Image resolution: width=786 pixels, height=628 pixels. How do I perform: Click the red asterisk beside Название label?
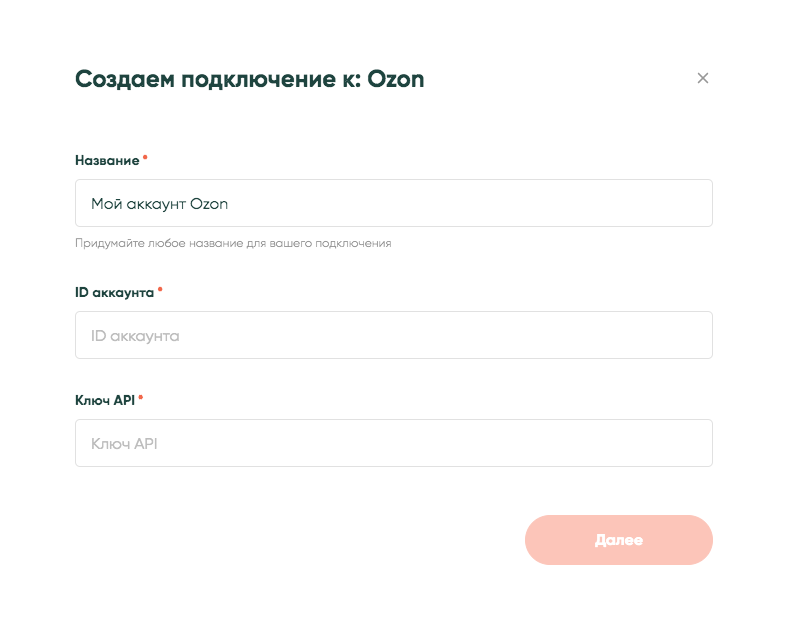click(145, 158)
